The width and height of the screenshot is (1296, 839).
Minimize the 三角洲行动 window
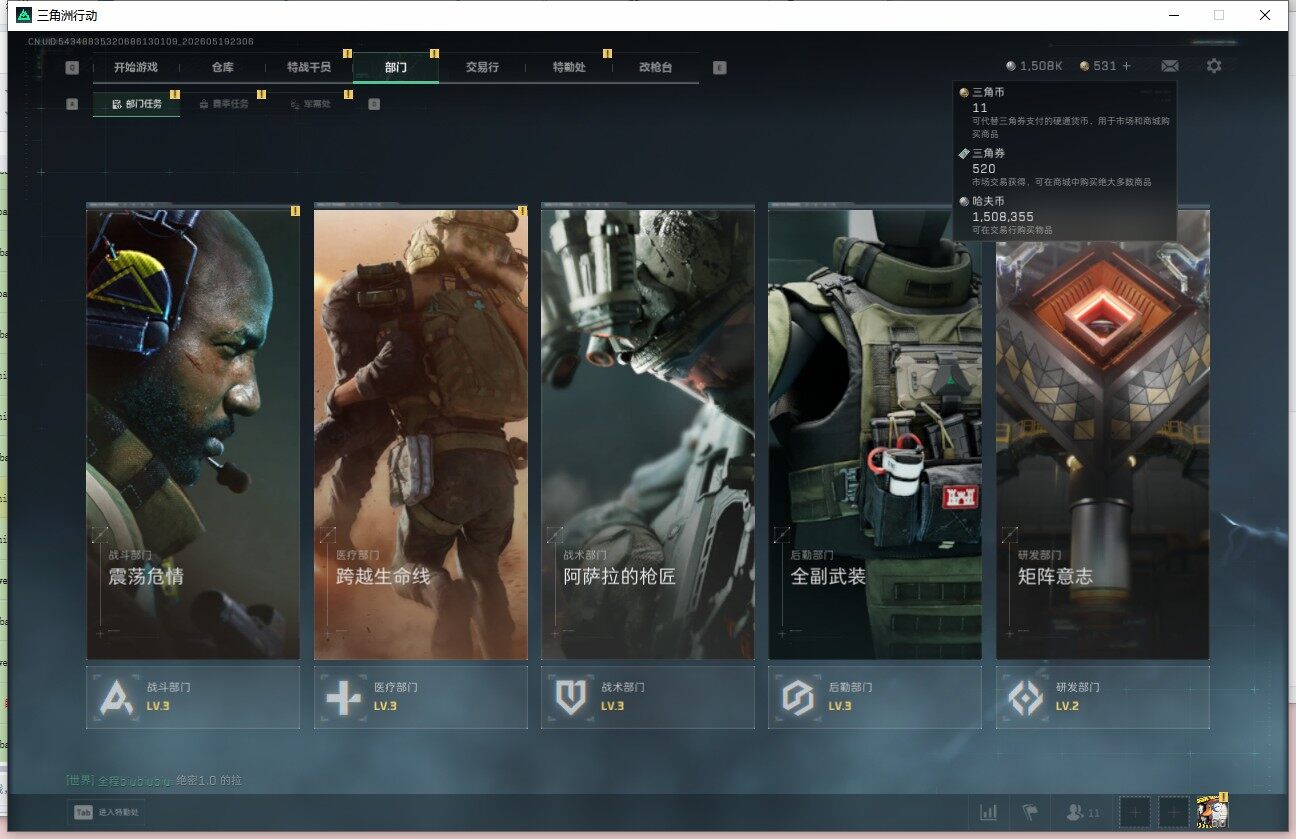(1173, 15)
